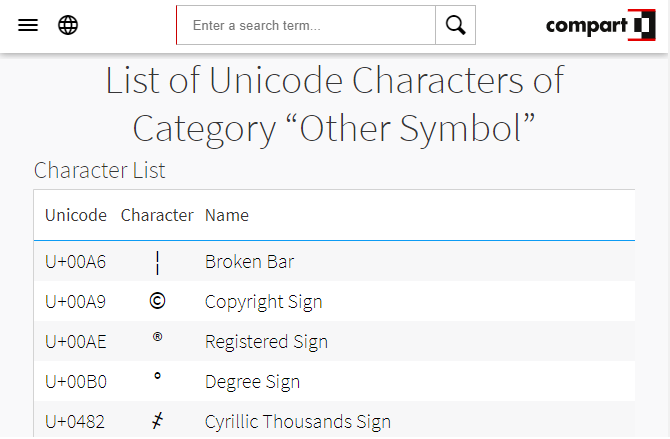Click the globe language icon
The width and height of the screenshot is (670, 439).
68,25
